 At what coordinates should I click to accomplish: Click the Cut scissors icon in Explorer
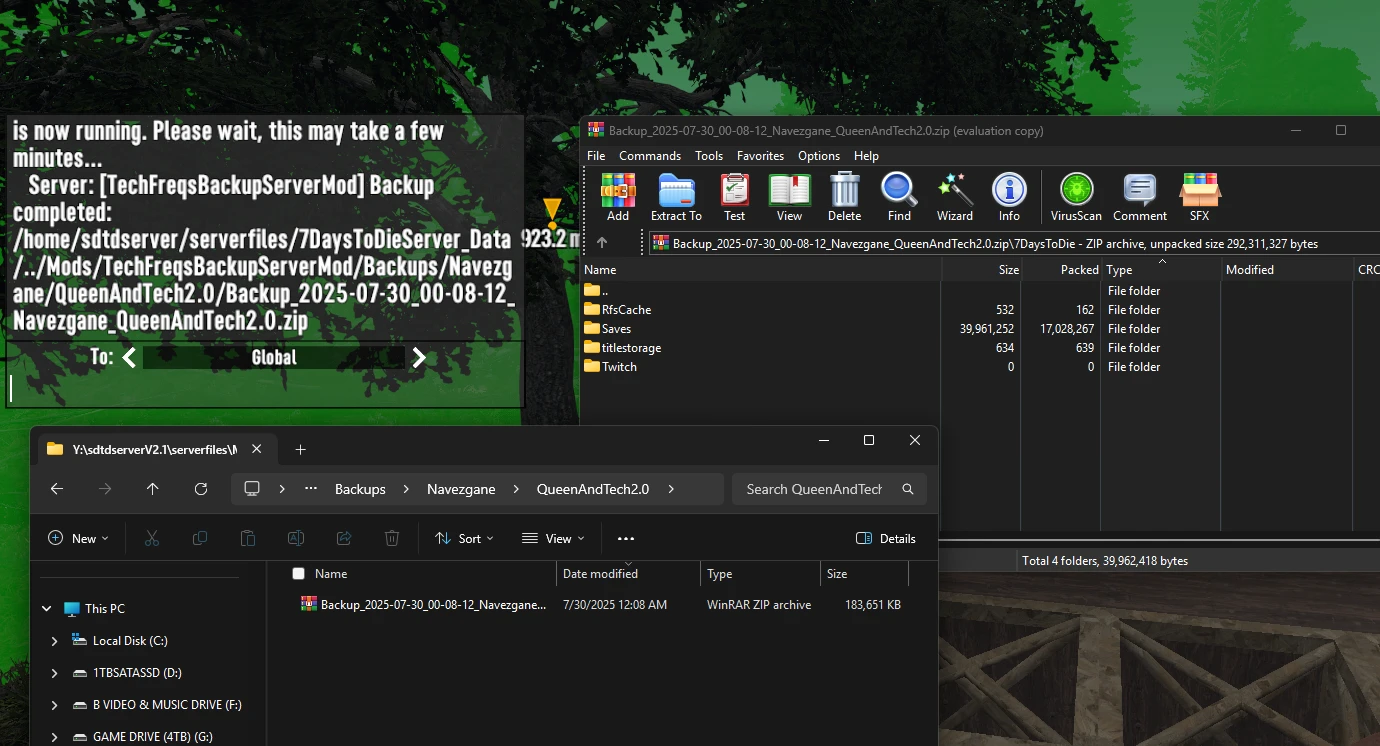[152, 538]
